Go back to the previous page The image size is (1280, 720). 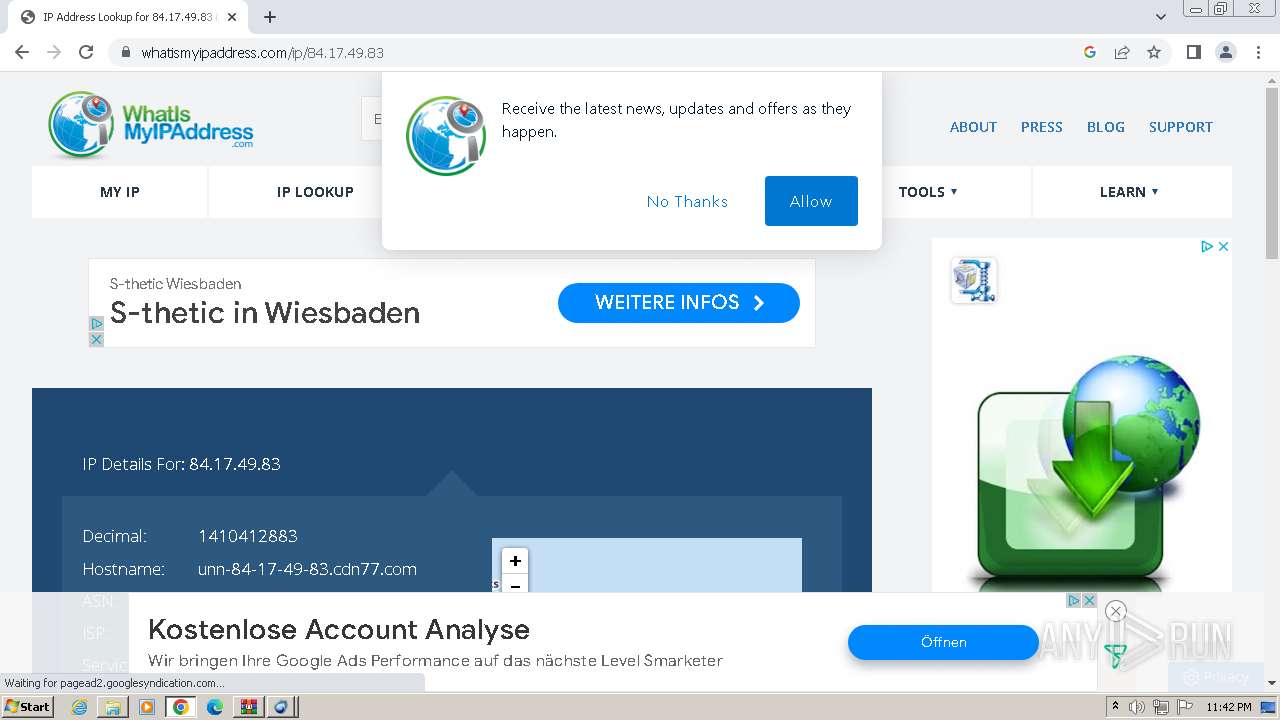(22, 52)
